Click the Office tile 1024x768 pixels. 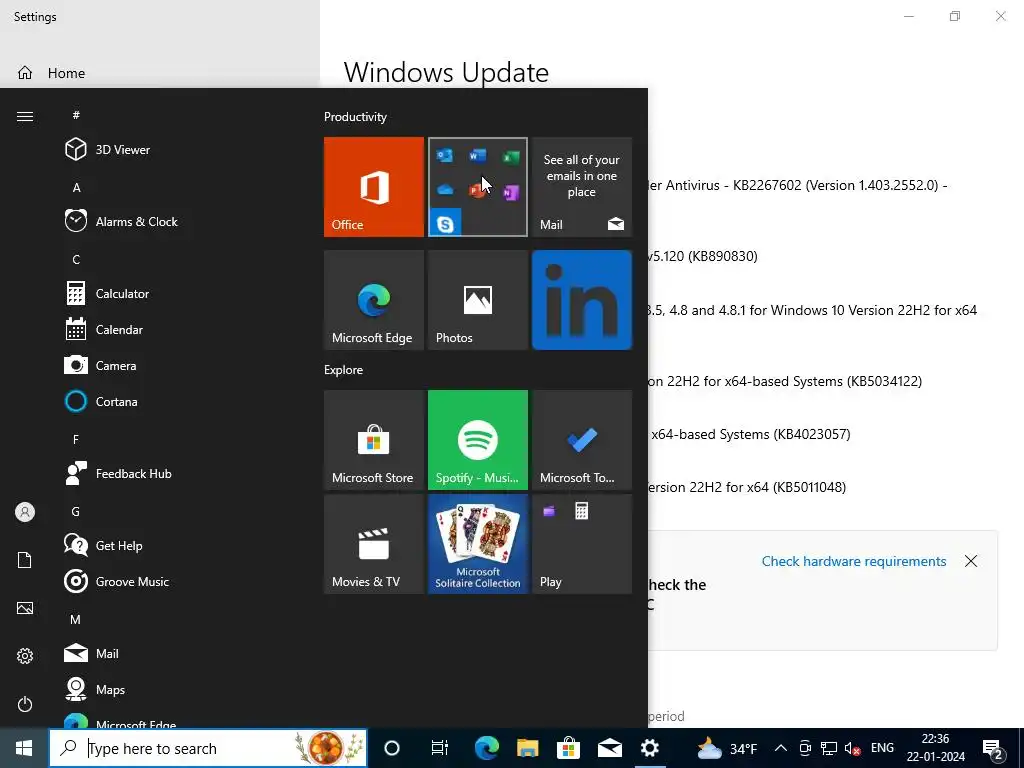coord(374,187)
